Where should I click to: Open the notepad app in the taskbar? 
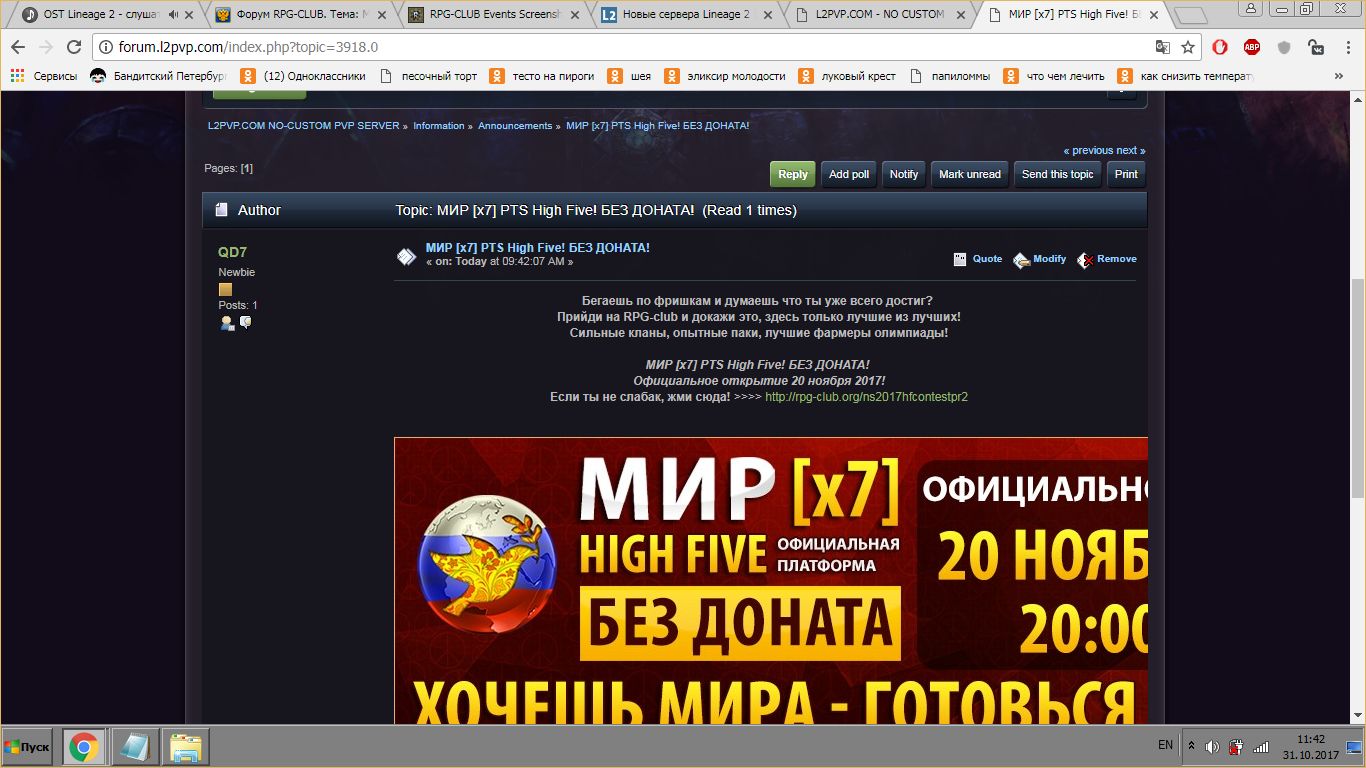pos(133,747)
